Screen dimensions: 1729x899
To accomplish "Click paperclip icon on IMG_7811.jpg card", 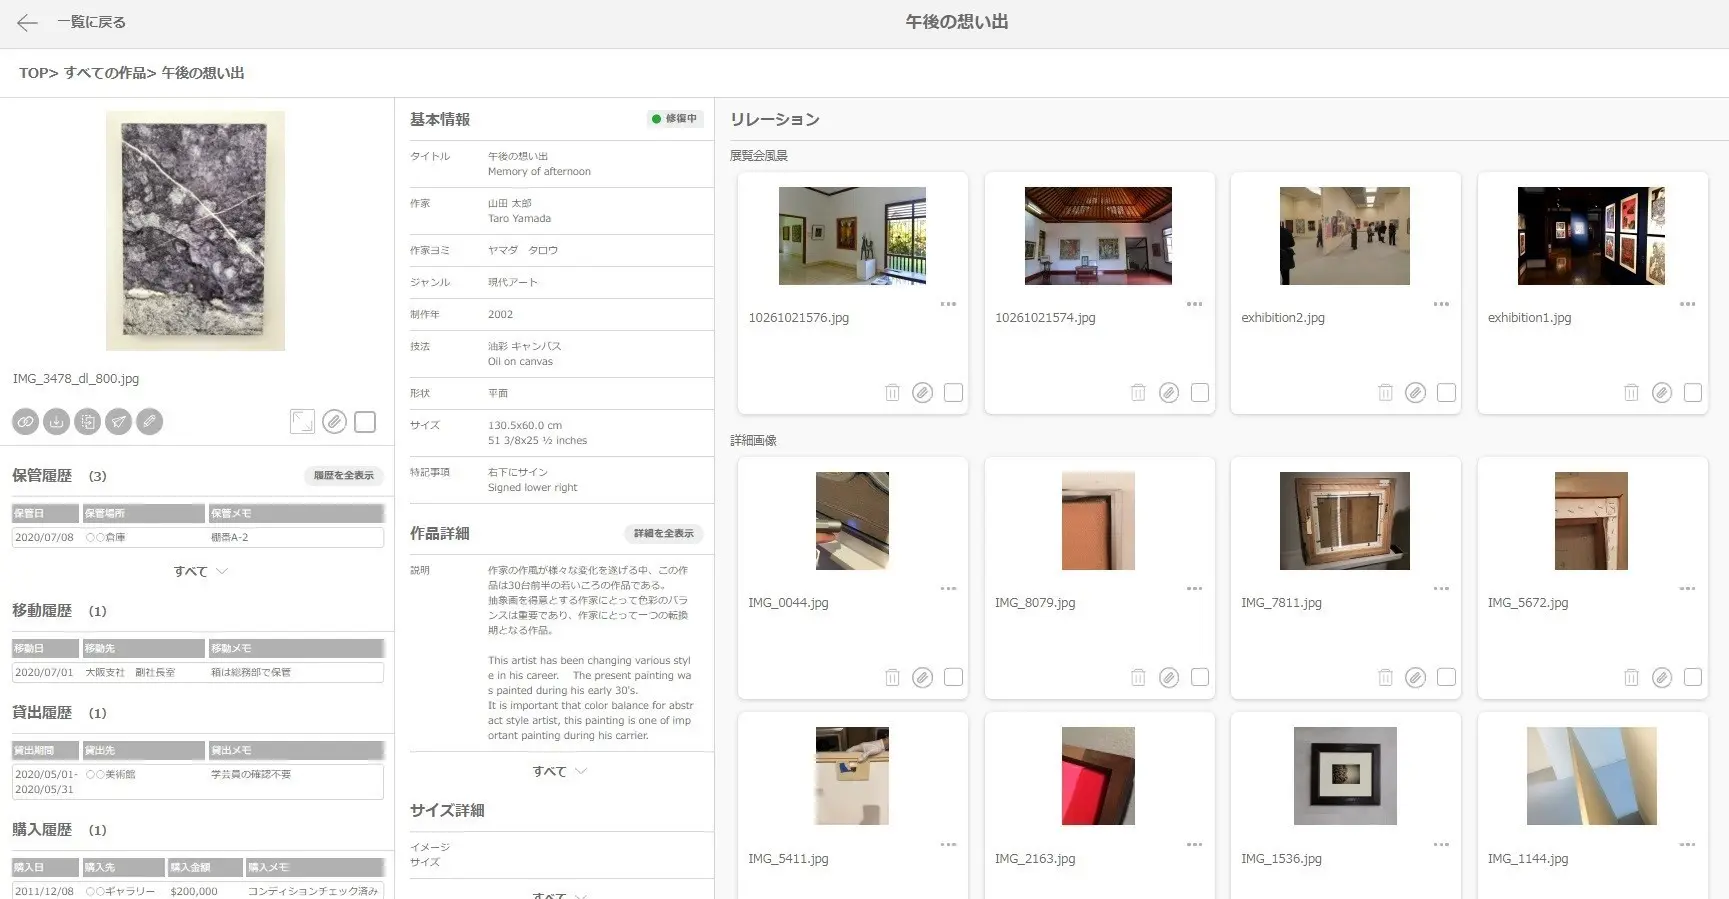I will [1416, 678].
